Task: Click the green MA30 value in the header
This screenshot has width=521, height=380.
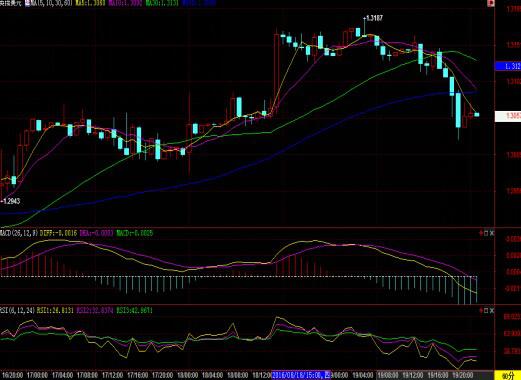Action: pos(162,3)
